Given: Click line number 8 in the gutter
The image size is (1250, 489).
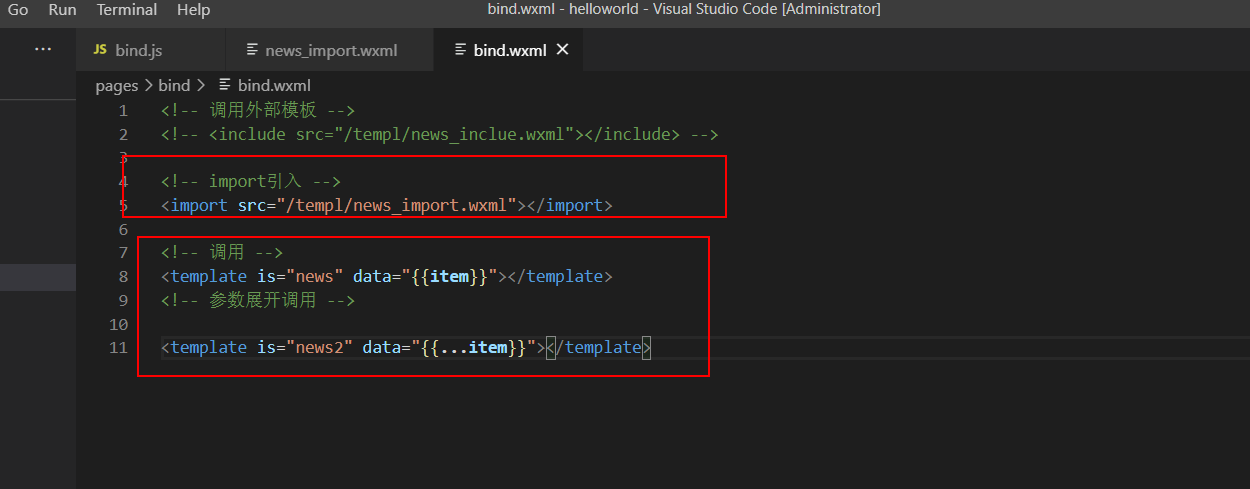Looking at the screenshot, I should pyautogui.click(x=123, y=276).
